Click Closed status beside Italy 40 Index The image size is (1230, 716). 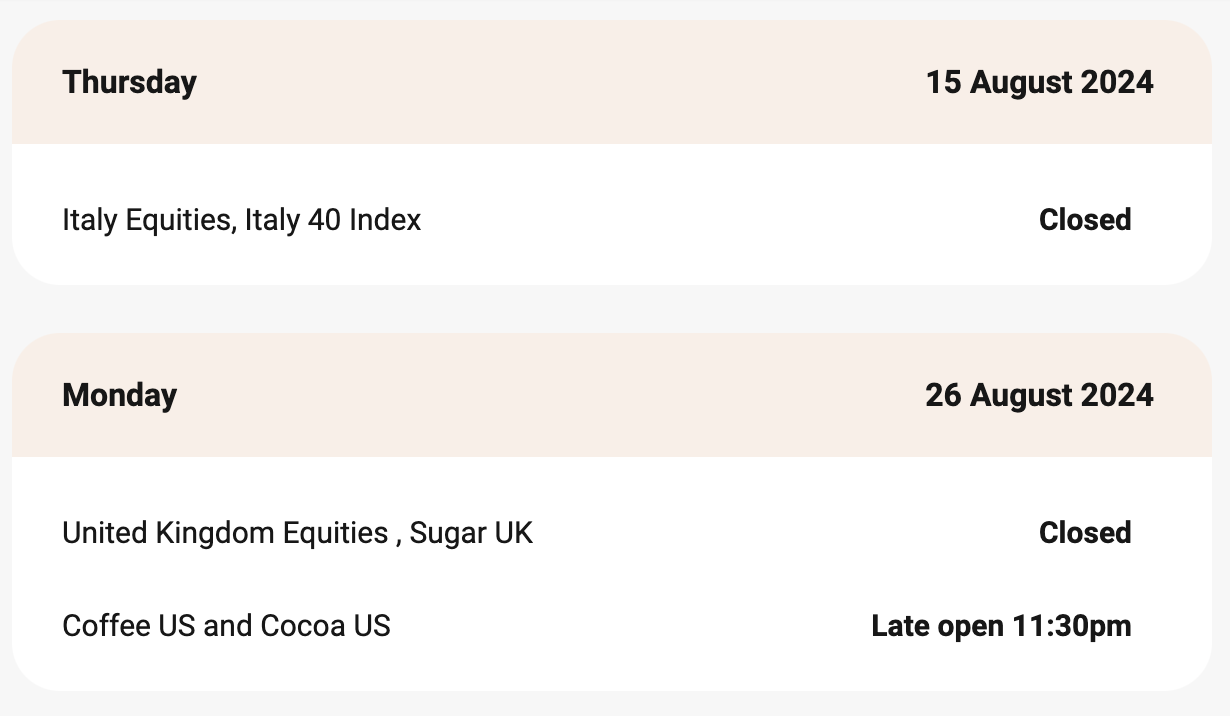point(1085,220)
